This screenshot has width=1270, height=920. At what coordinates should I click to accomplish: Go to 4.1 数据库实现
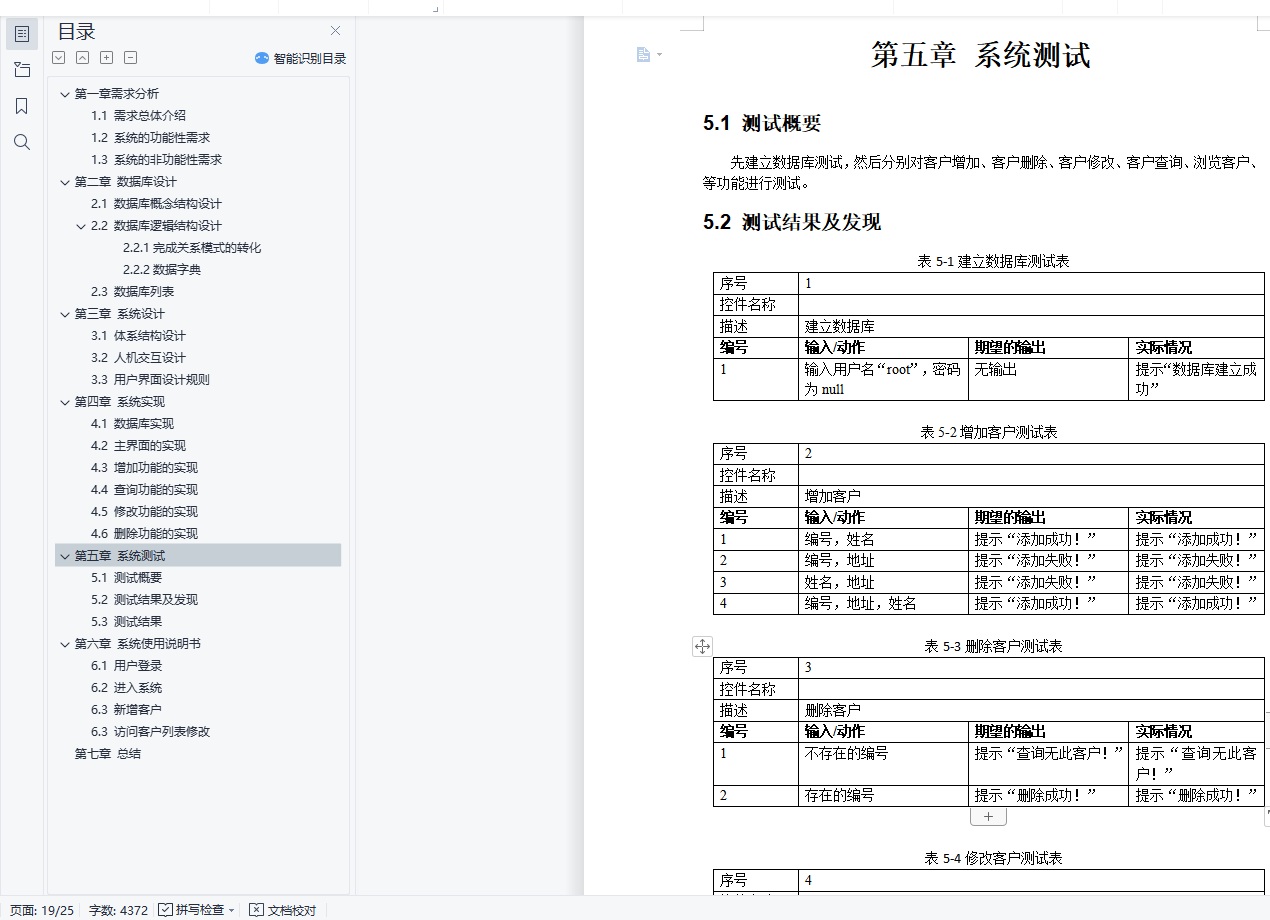point(132,424)
